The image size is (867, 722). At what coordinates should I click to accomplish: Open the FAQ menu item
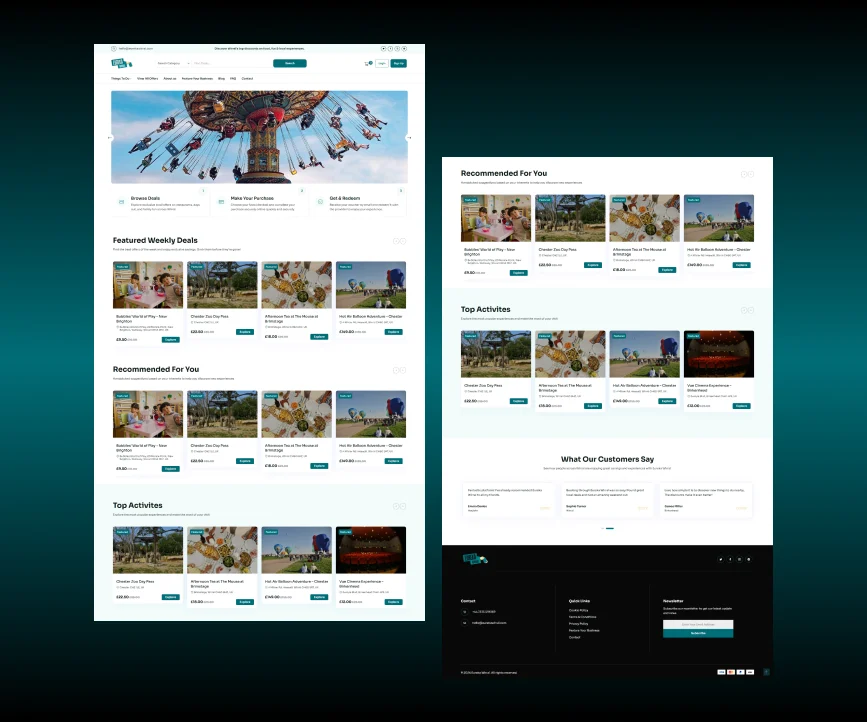pos(233,78)
